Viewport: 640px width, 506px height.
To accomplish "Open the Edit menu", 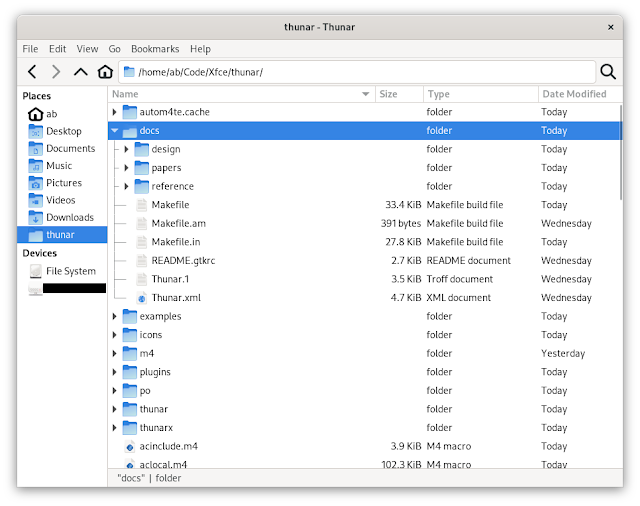I will [58, 49].
